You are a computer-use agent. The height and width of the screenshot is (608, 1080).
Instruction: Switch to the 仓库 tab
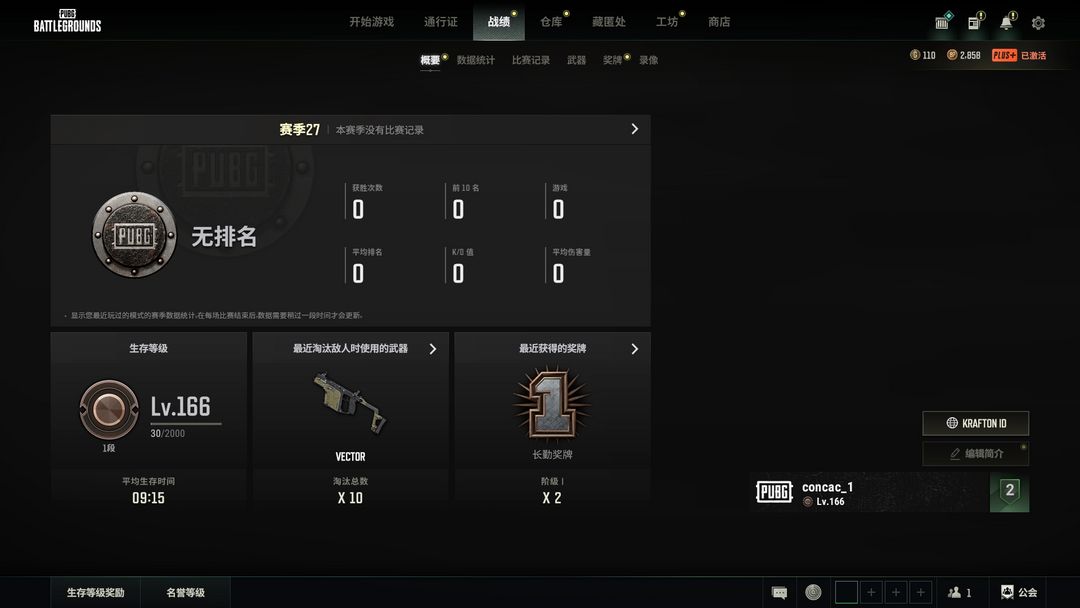(551, 22)
